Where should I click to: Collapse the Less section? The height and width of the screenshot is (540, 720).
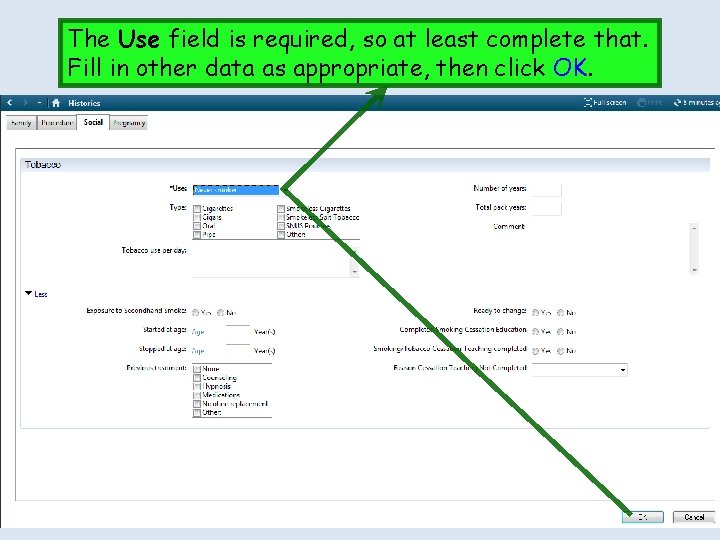[36, 294]
